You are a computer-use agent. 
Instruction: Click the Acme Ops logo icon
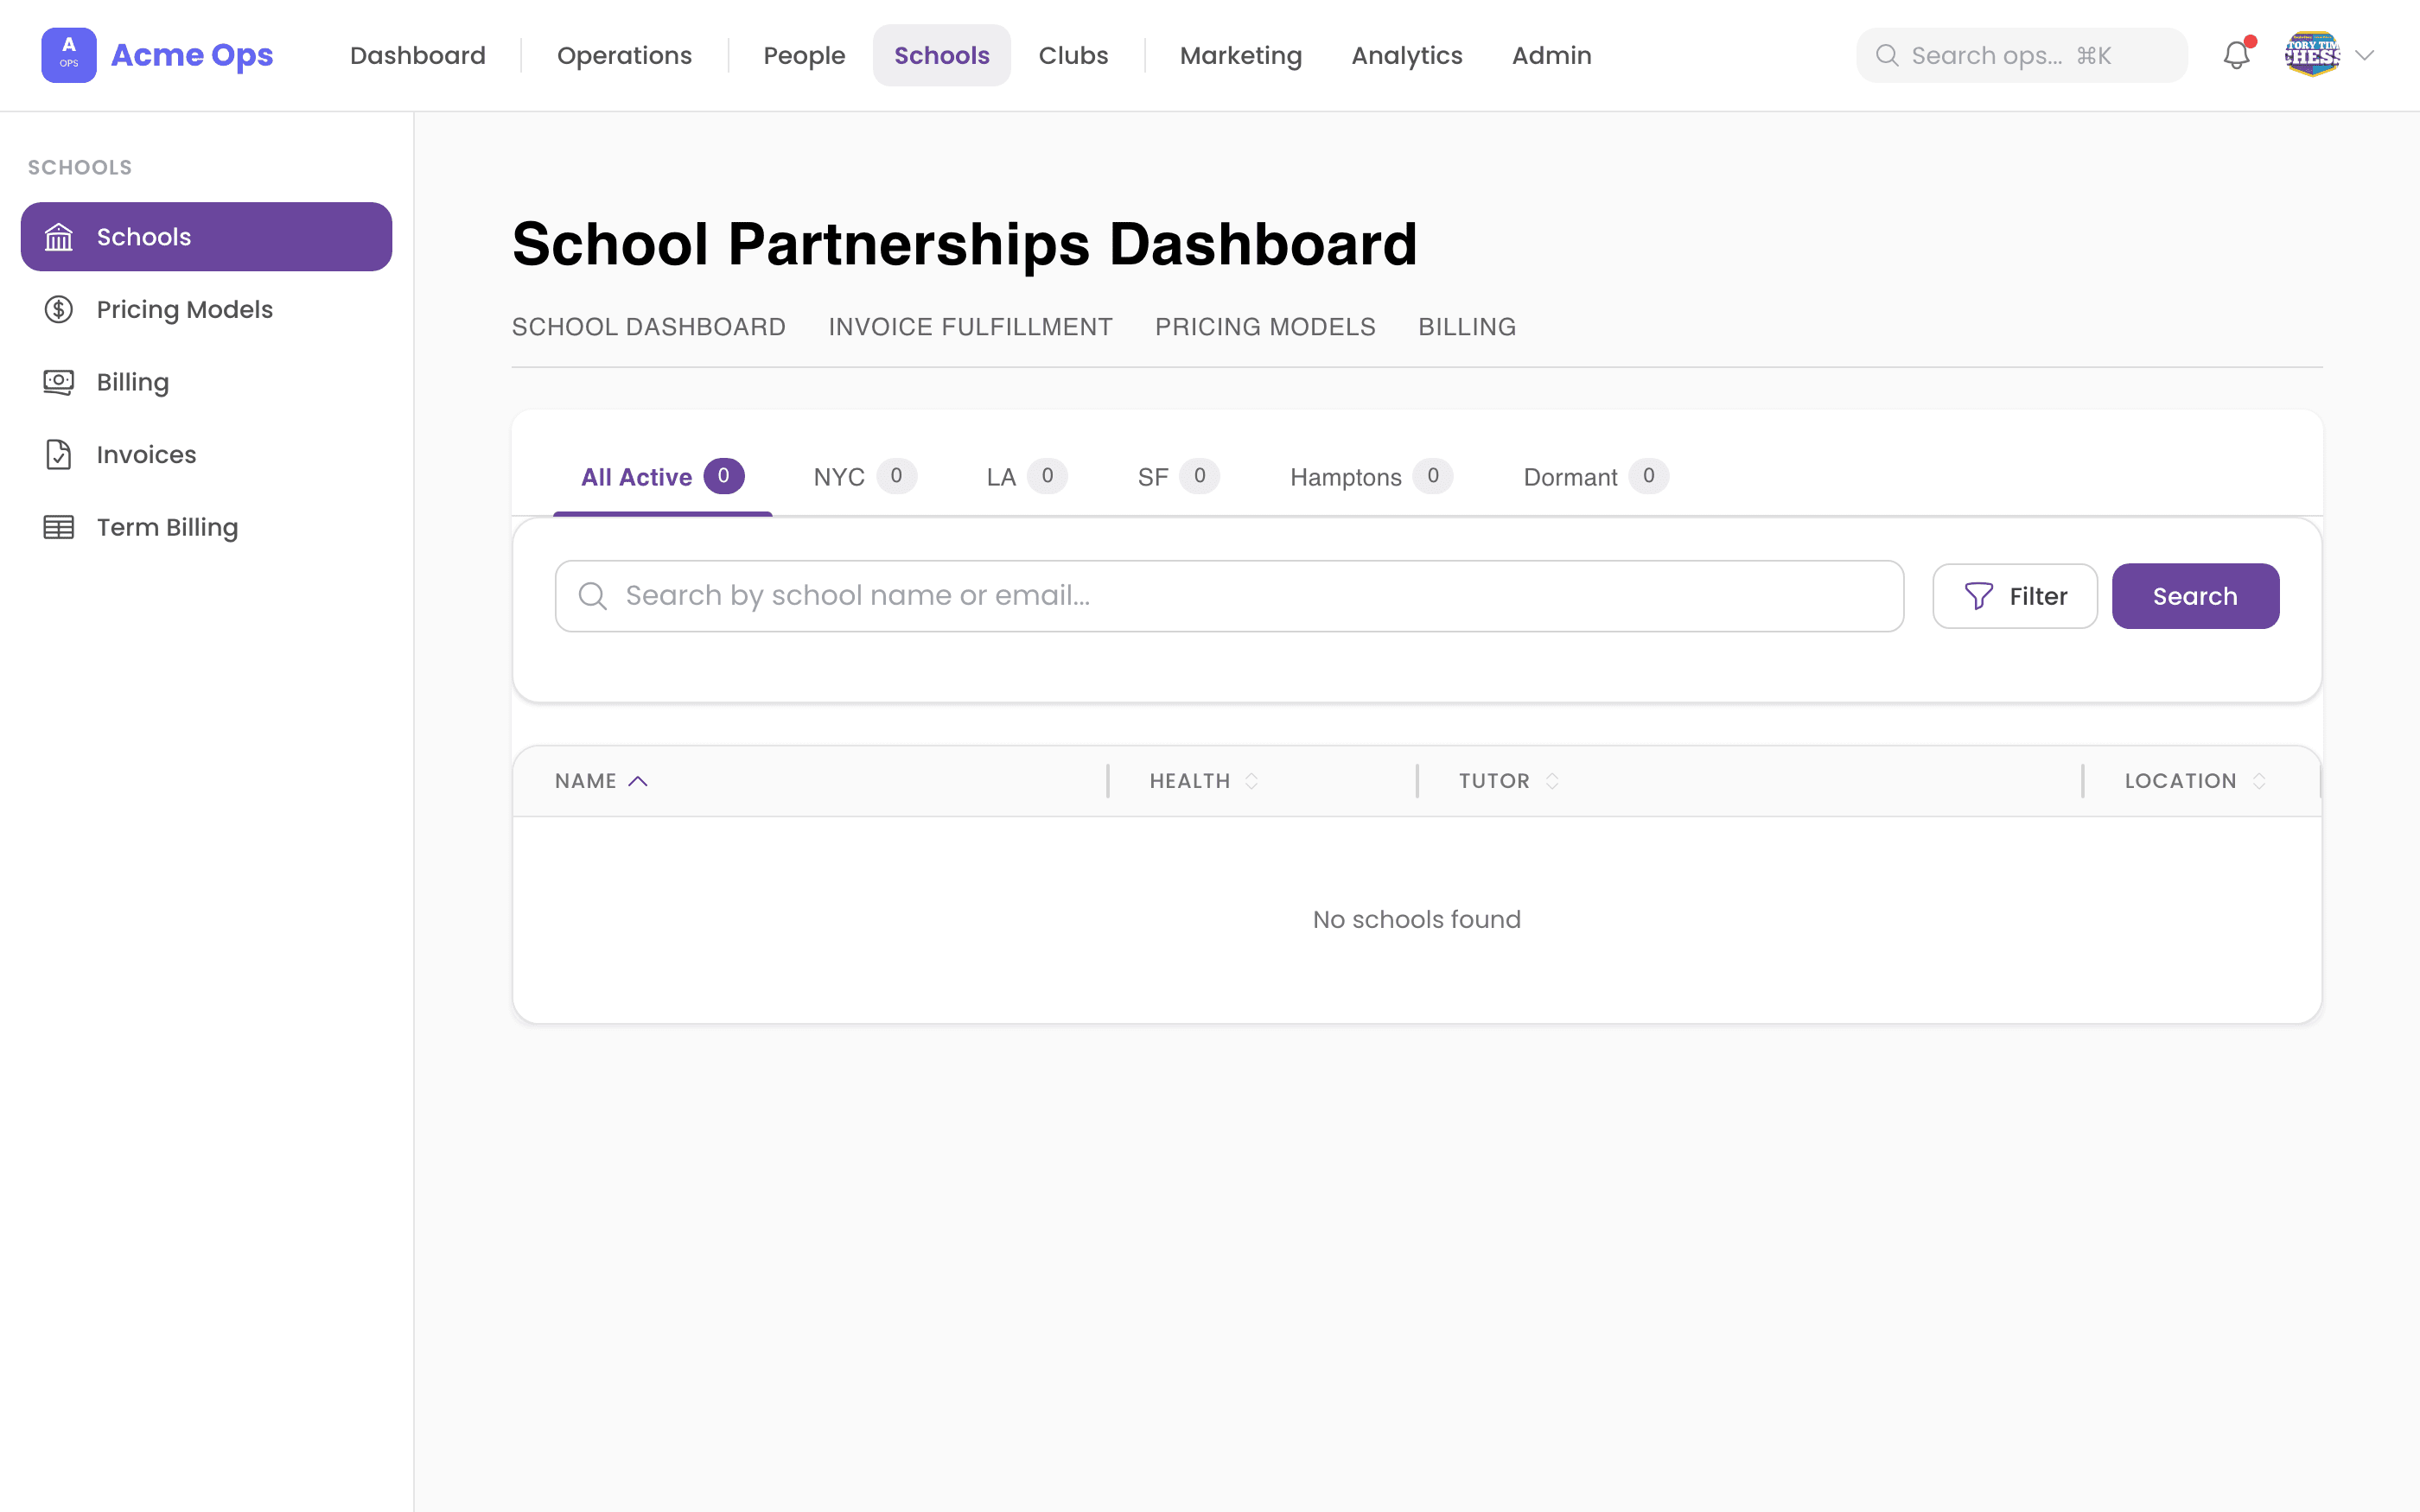tap(68, 54)
